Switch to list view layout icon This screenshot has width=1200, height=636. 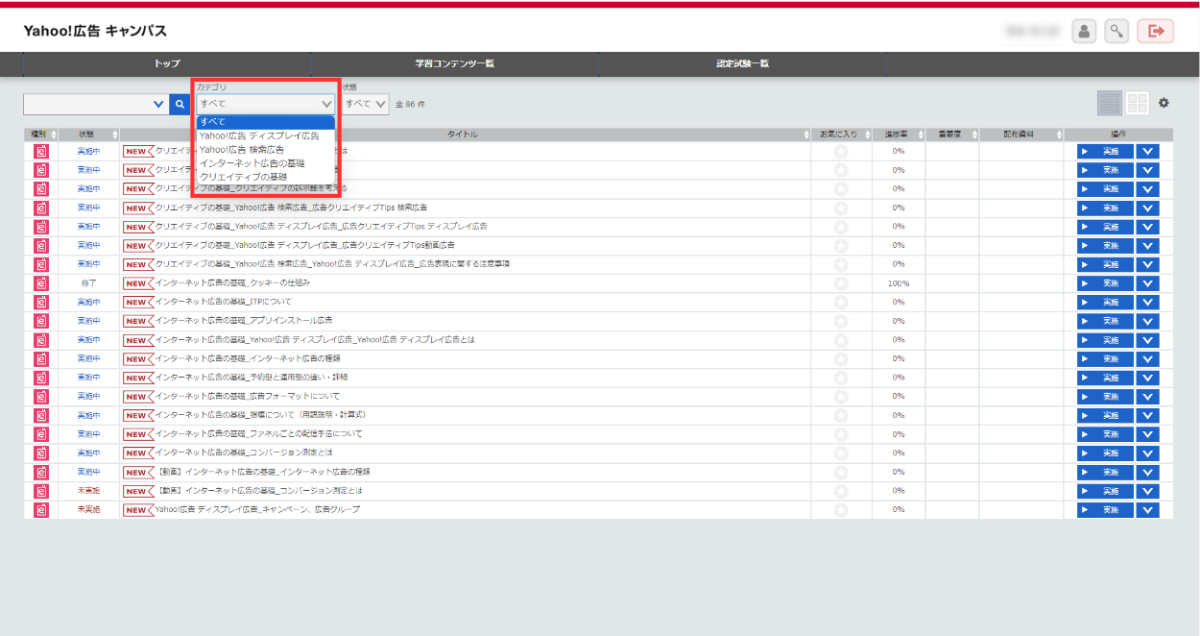1109,103
